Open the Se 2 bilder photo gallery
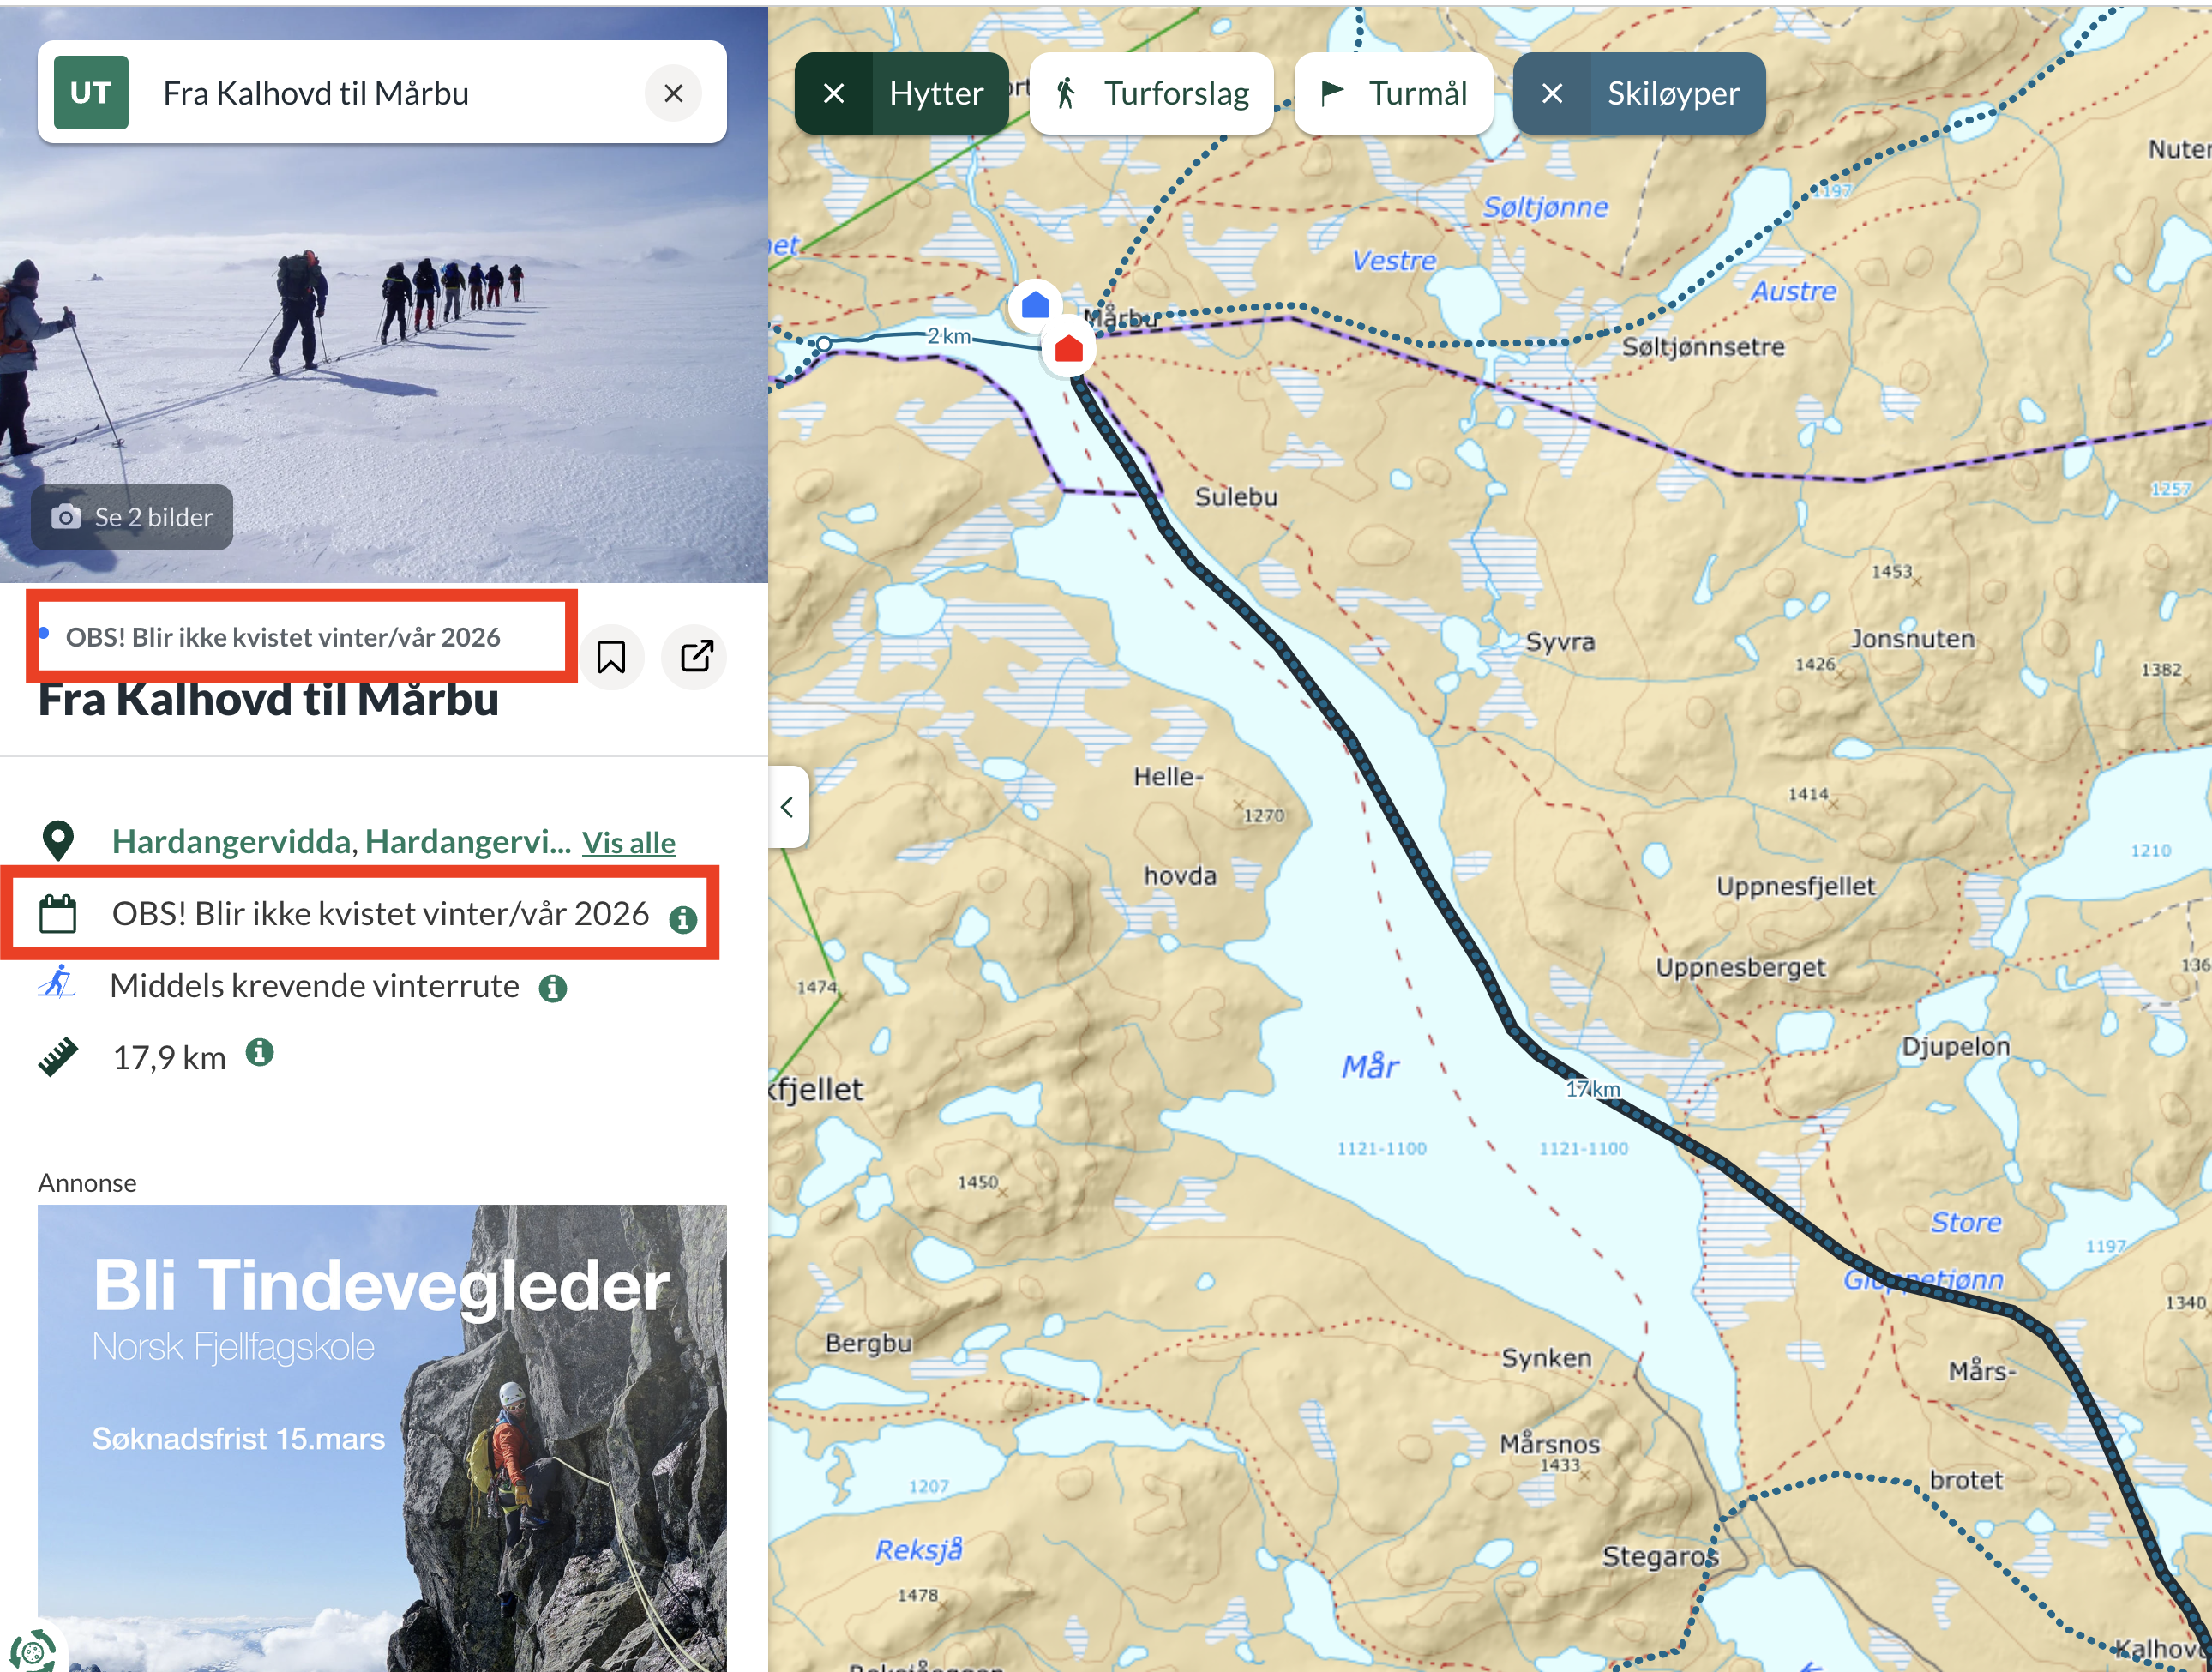This screenshot has width=2212, height=1672. [132, 517]
